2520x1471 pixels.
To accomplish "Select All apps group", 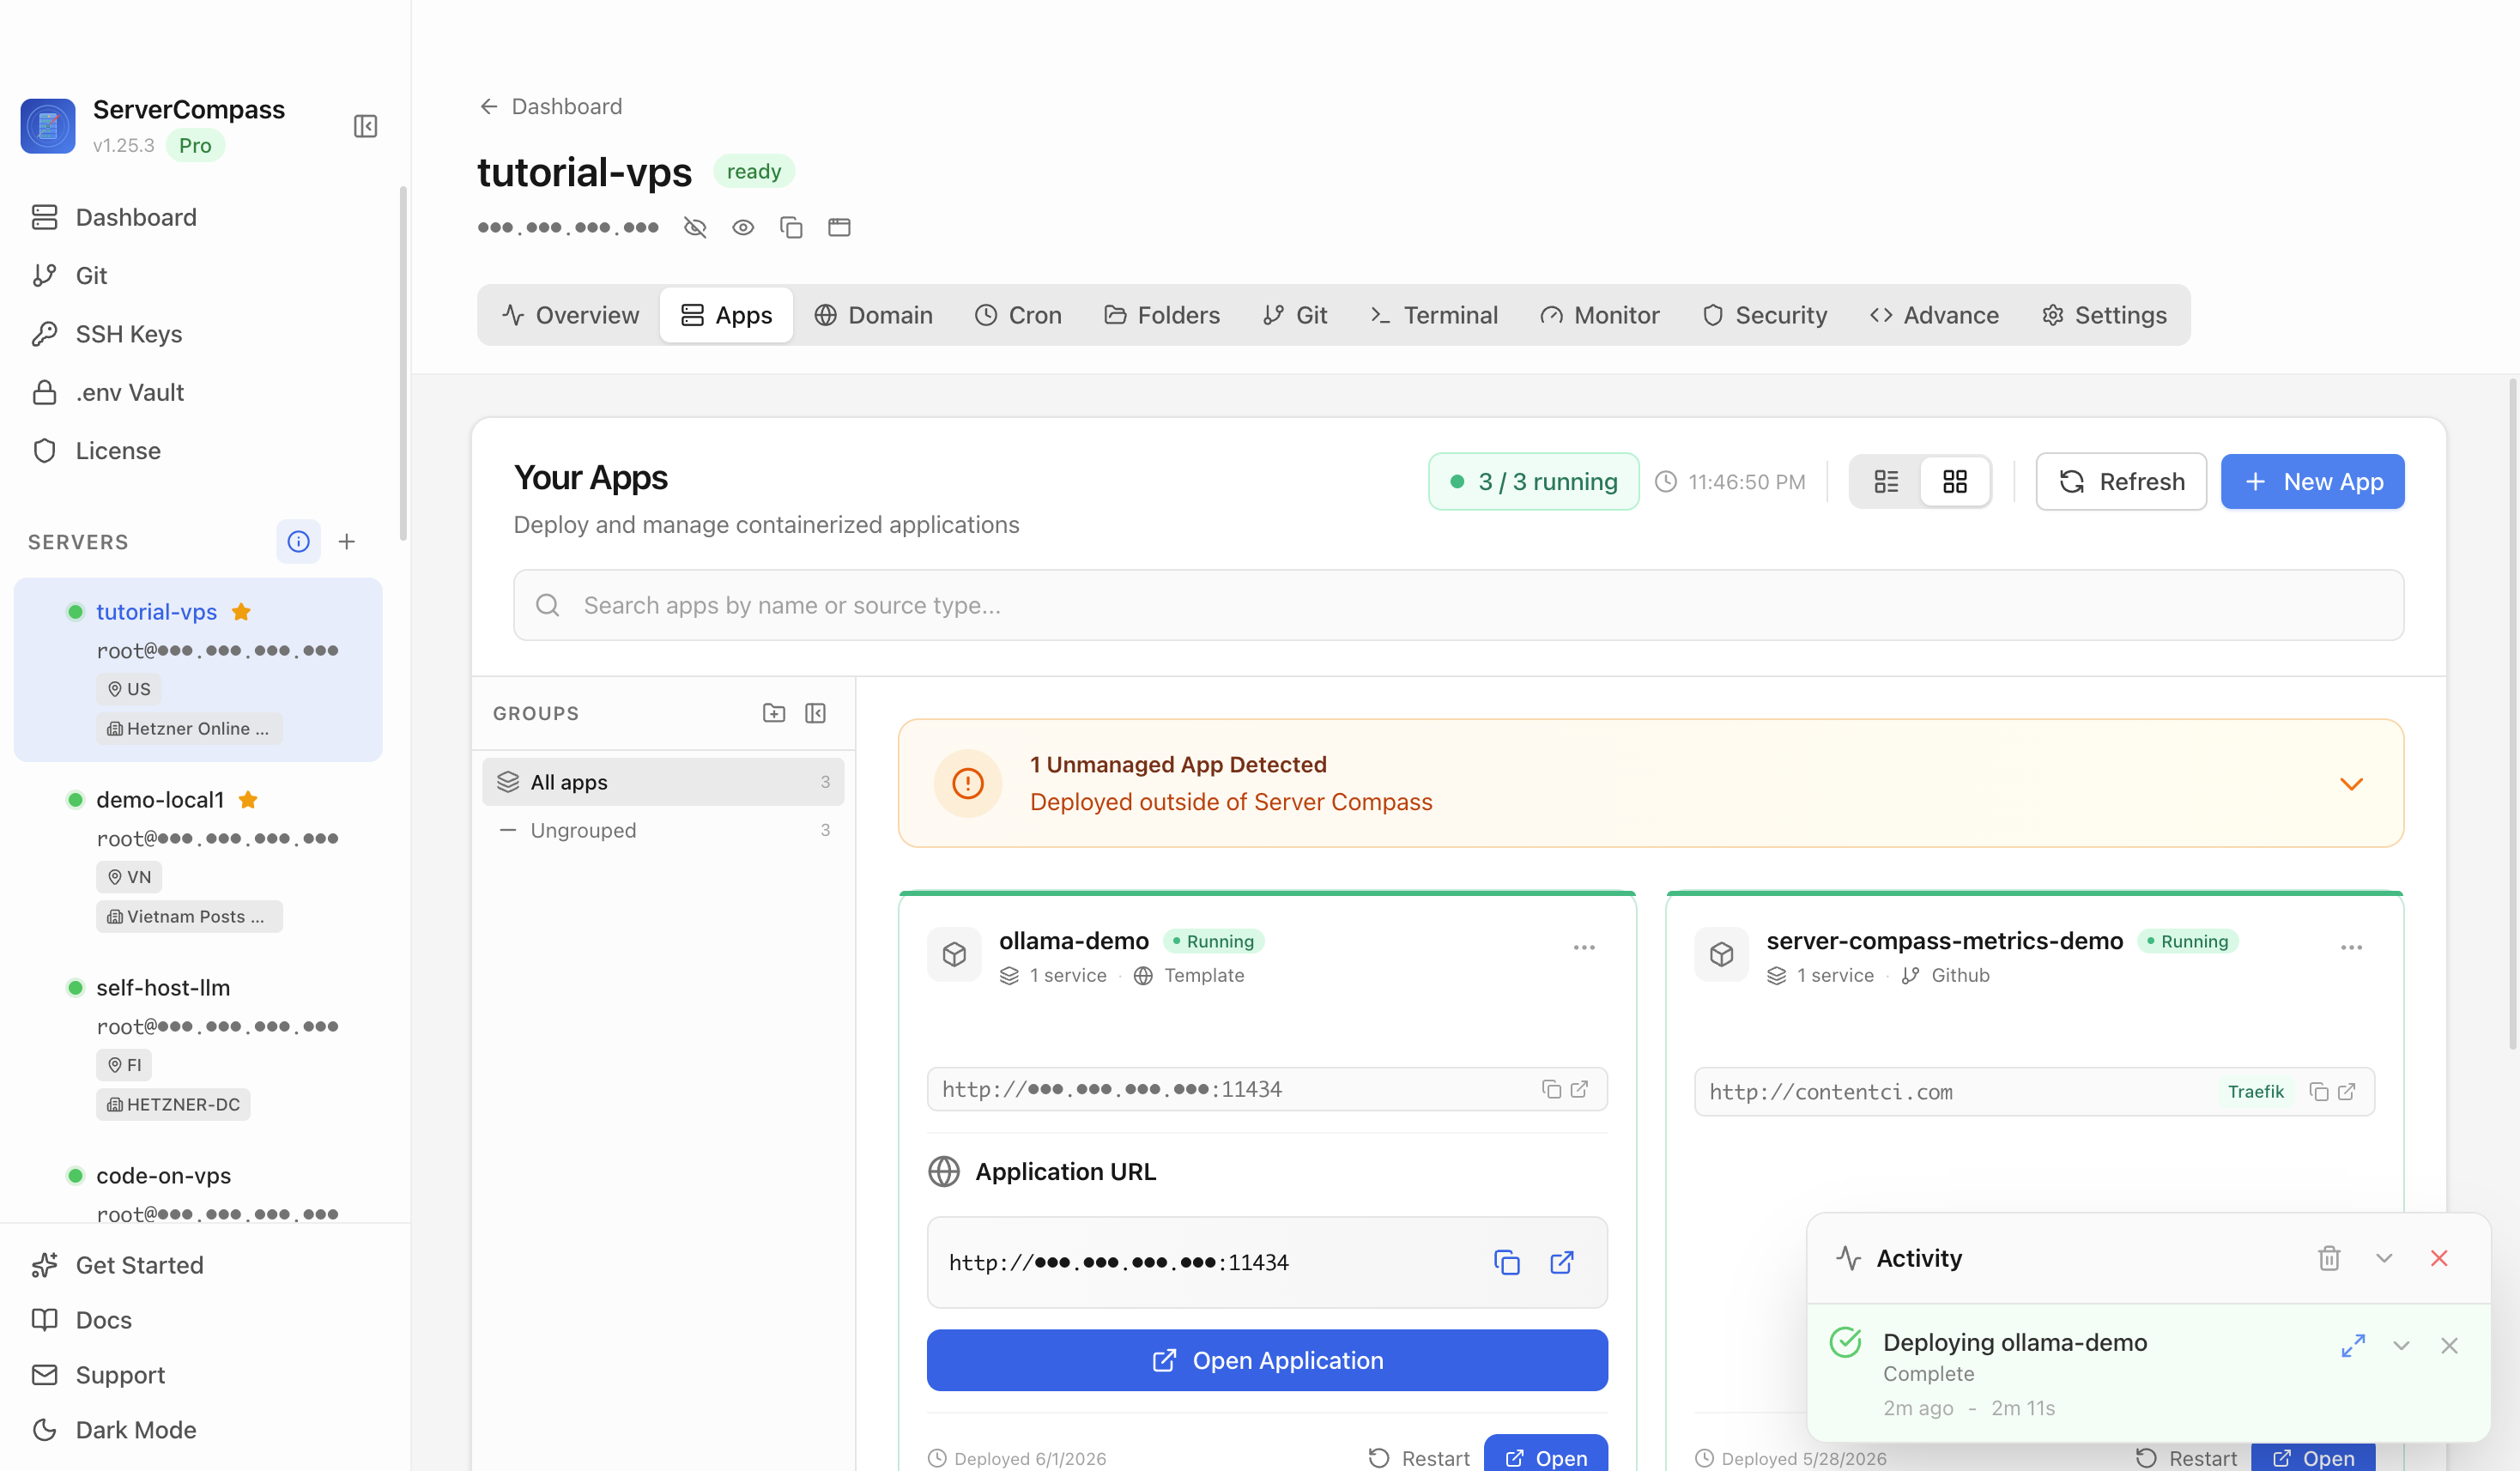I will (x=663, y=782).
